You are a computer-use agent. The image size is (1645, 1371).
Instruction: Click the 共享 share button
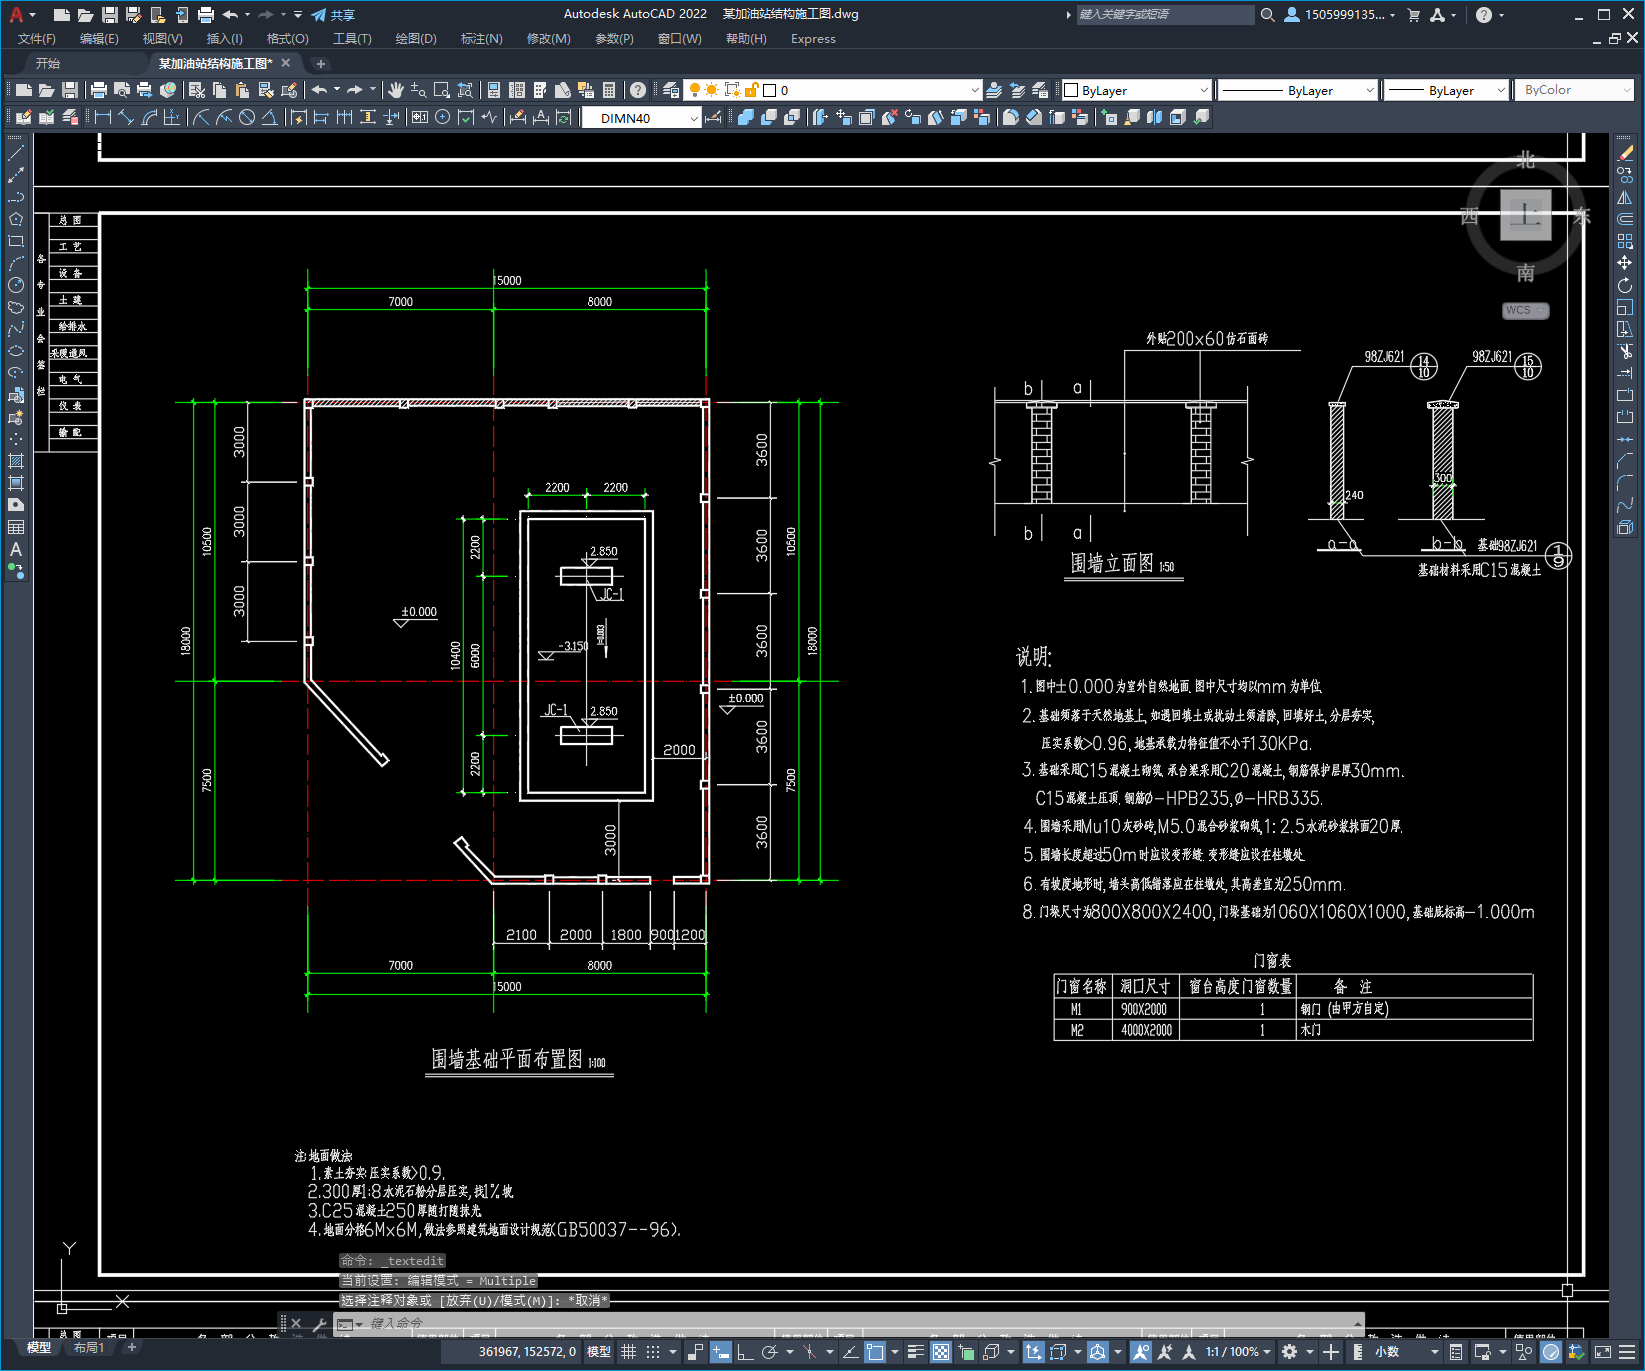[x=333, y=15]
